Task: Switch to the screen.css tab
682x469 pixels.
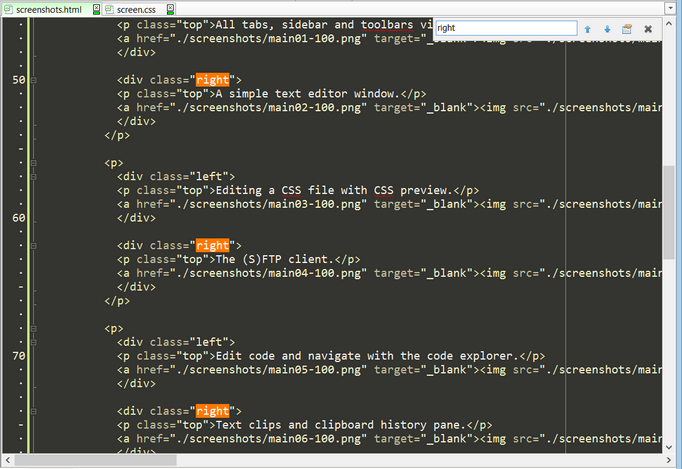Action: (x=136, y=10)
